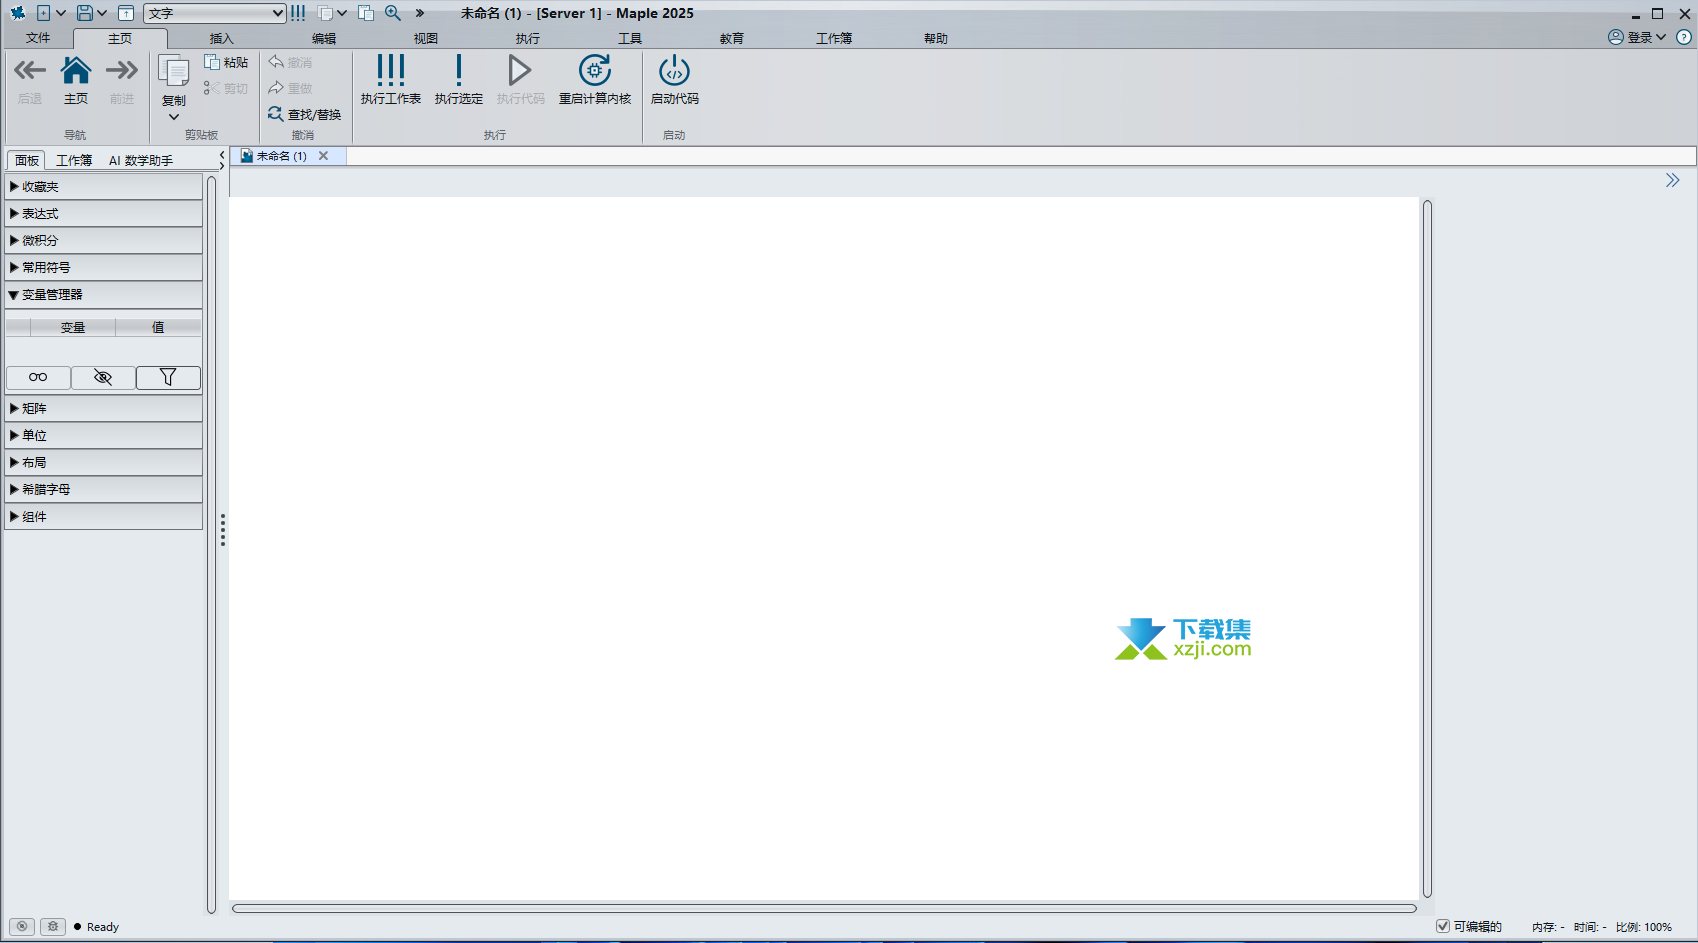The image size is (1698, 943).
Task: Collapse the left sidebar with arrow
Action: (222, 154)
